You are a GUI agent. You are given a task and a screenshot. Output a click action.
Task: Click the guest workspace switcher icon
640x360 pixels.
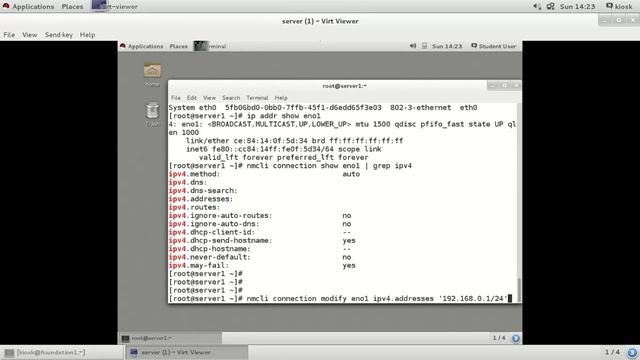point(516,338)
